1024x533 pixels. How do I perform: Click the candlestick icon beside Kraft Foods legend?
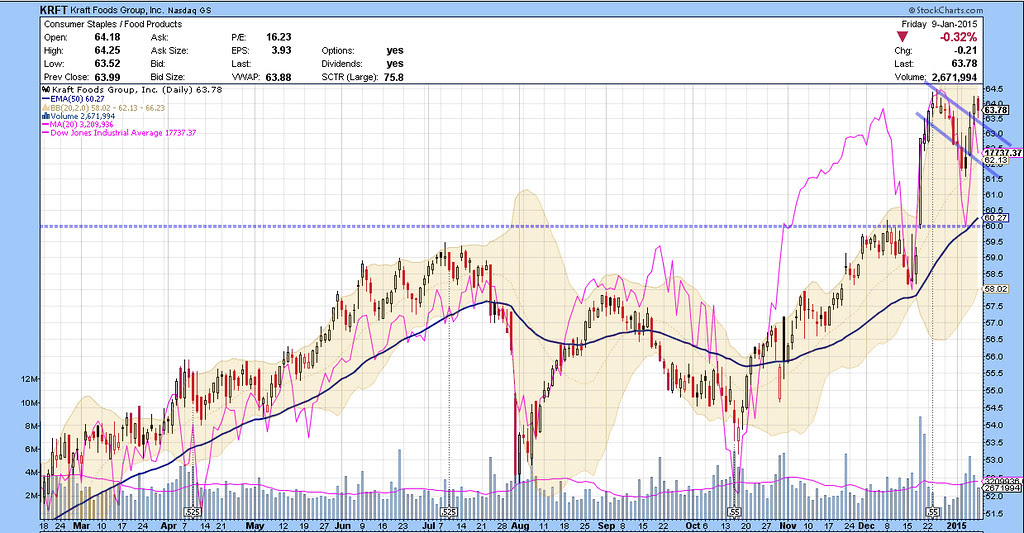(46, 90)
